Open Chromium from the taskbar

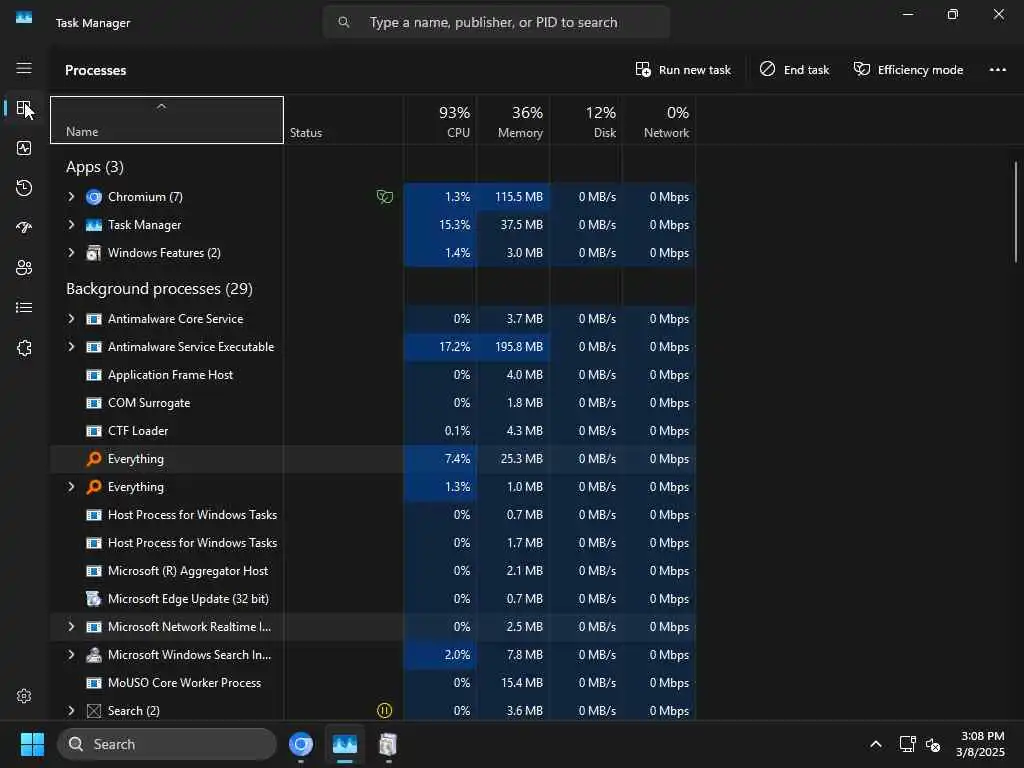(301, 744)
